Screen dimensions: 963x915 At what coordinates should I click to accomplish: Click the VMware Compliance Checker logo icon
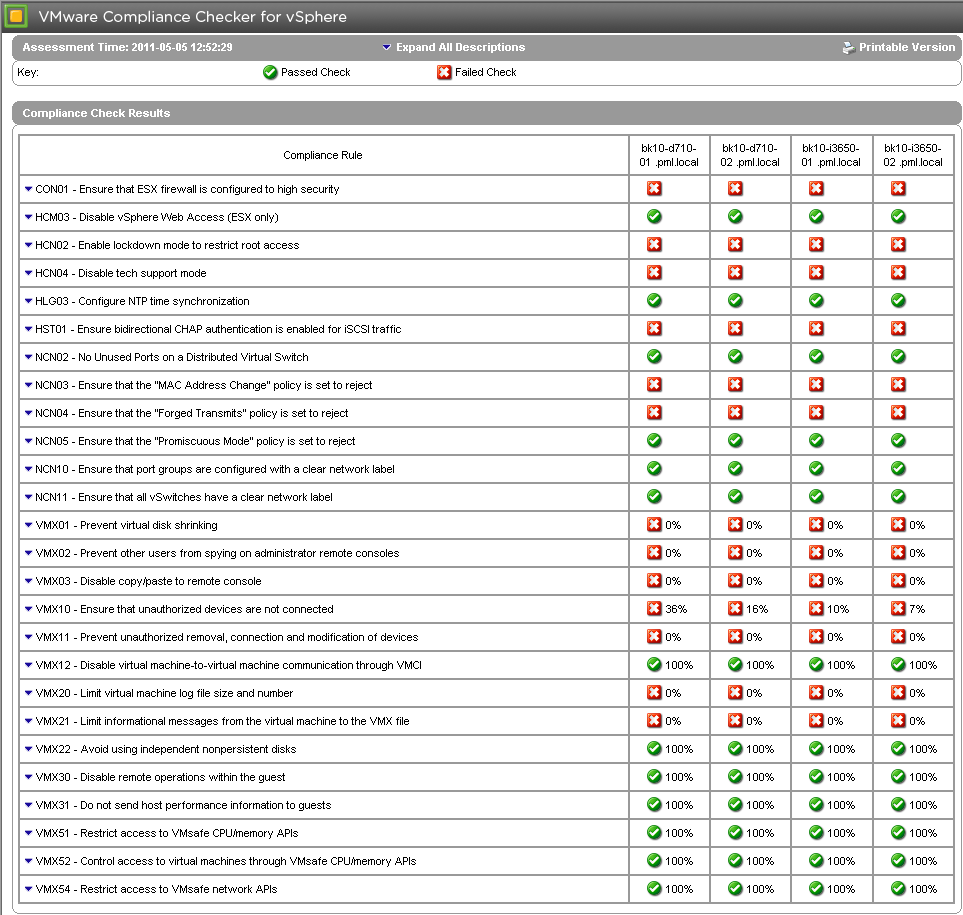point(15,16)
